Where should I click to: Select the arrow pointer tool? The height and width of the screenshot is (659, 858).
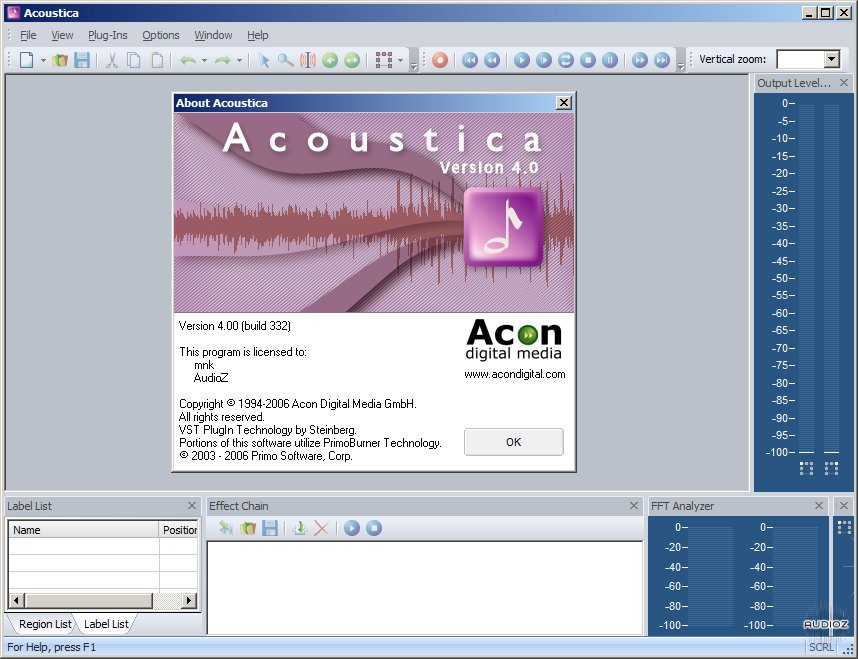pos(264,60)
